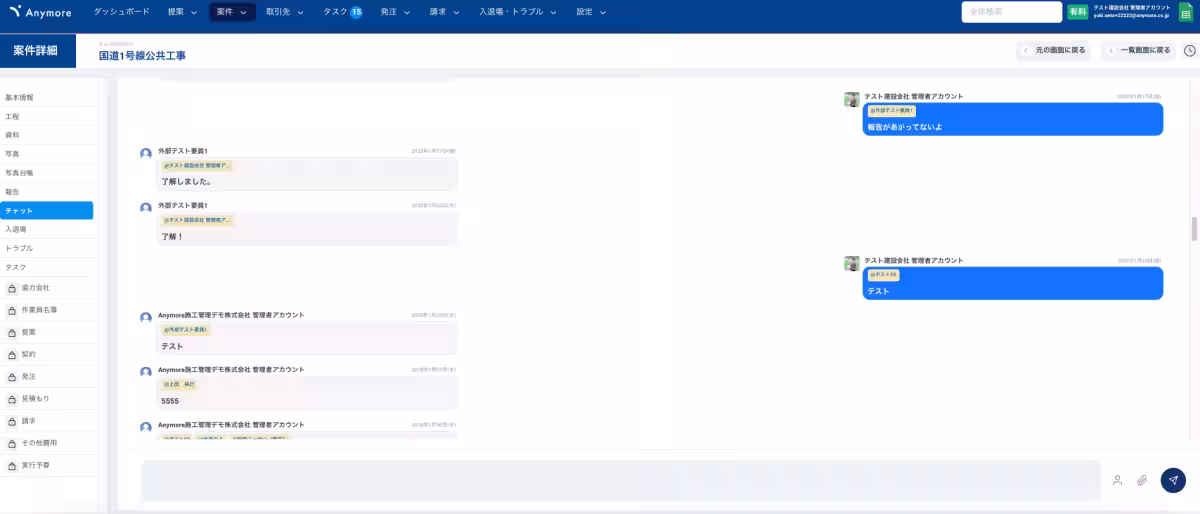Screen dimensions: 1200x514
Task: Click the avatar beside the 了解！ message
Action: tap(146, 208)
